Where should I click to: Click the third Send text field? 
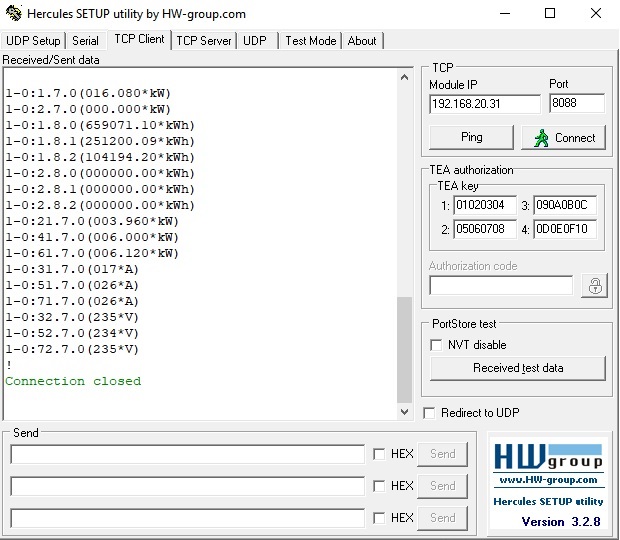pos(187,518)
